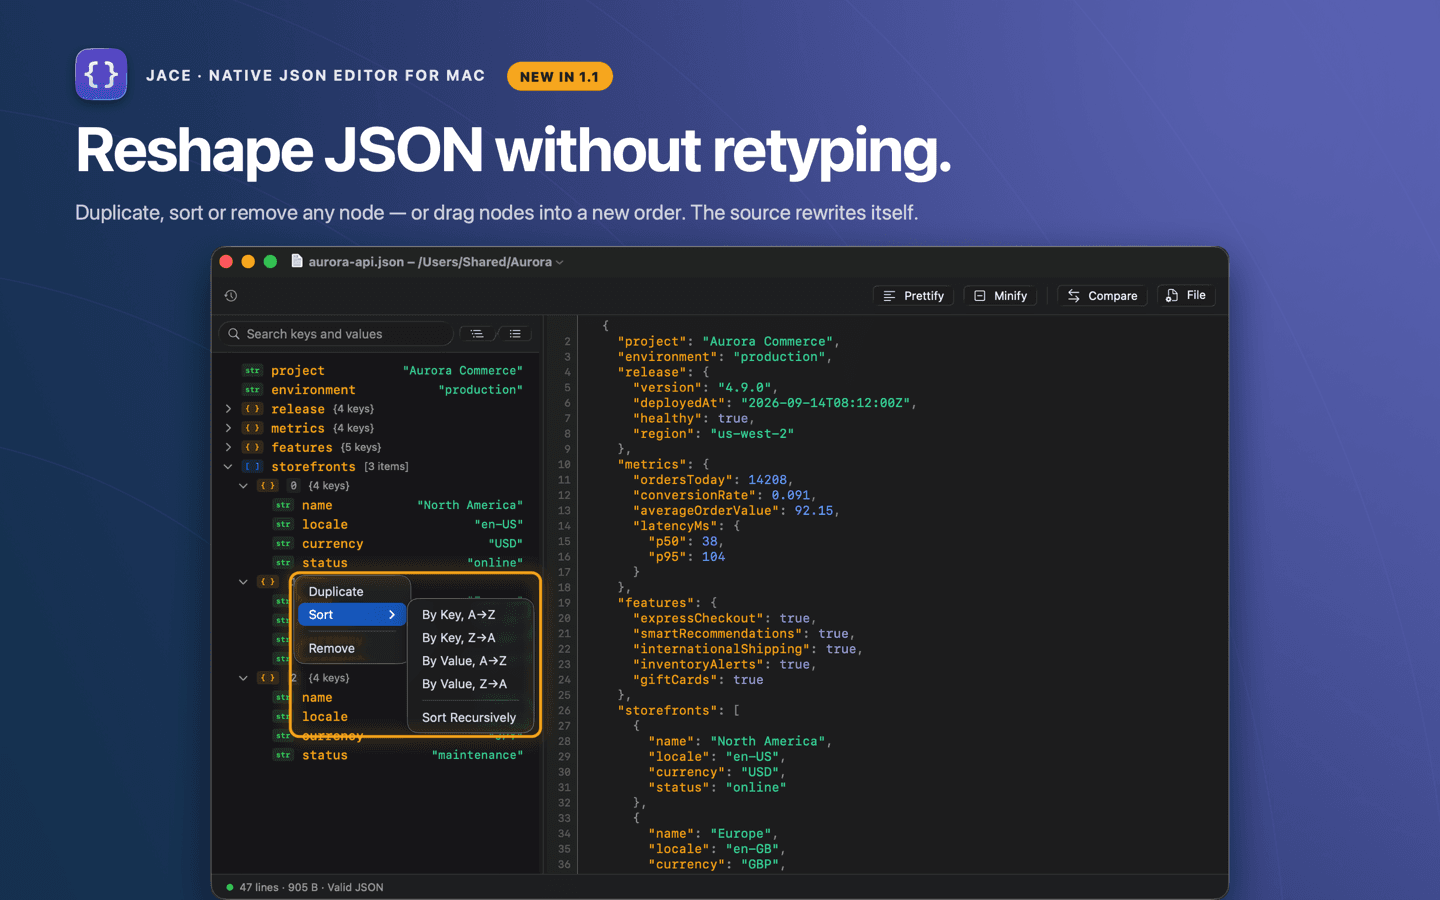The width and height of the screenshot is (1440, 900).
Task: Click the document icon beside aurora-api.json
Action: (x=297, y=261)
